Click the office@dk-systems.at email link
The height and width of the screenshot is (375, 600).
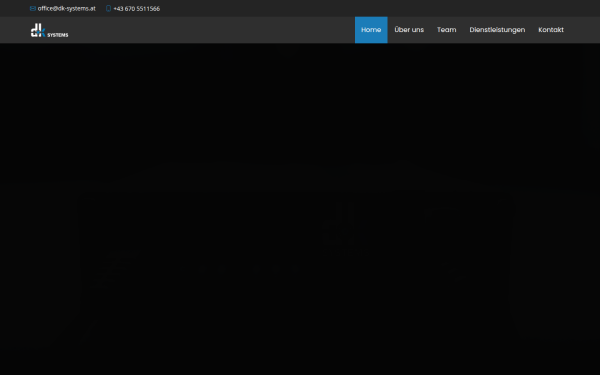coord(66,8)
